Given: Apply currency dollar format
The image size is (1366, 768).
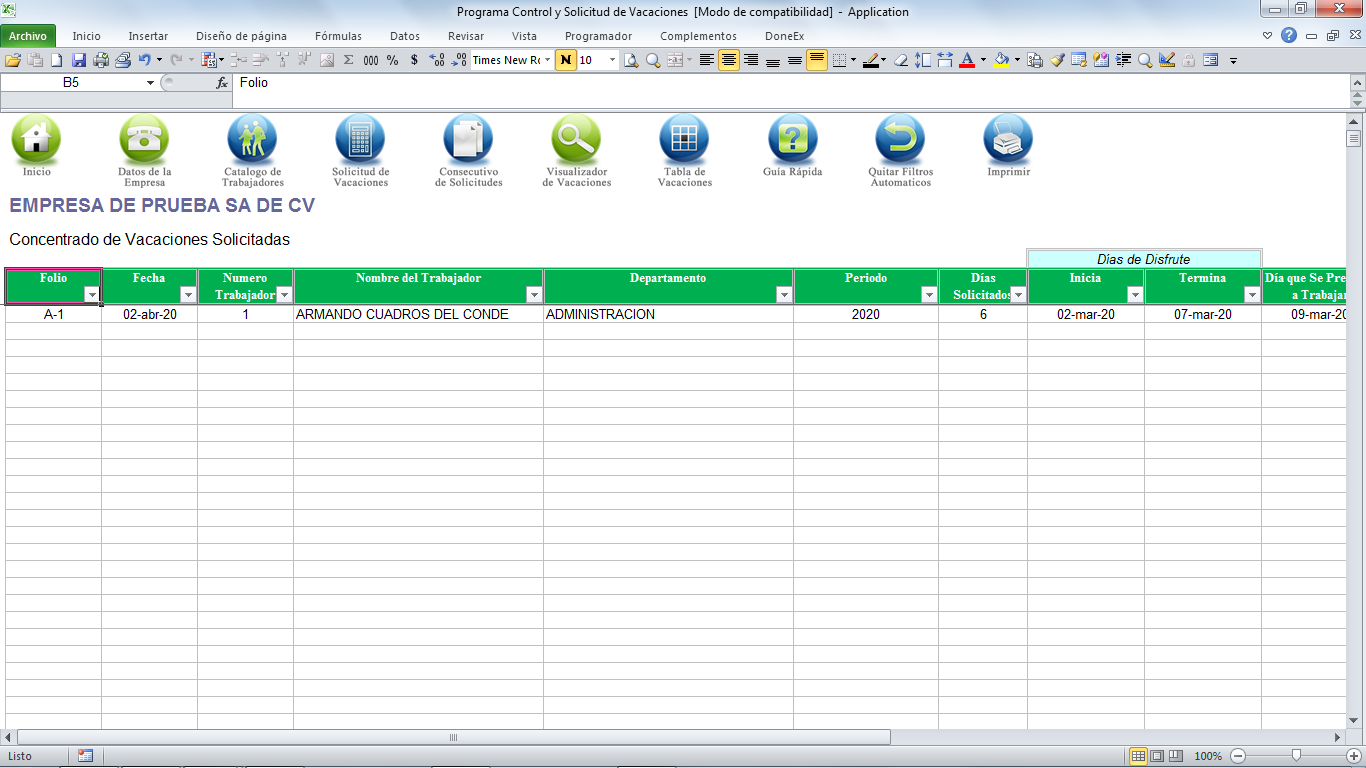Looking at the screenshot, I should (414, 60).
